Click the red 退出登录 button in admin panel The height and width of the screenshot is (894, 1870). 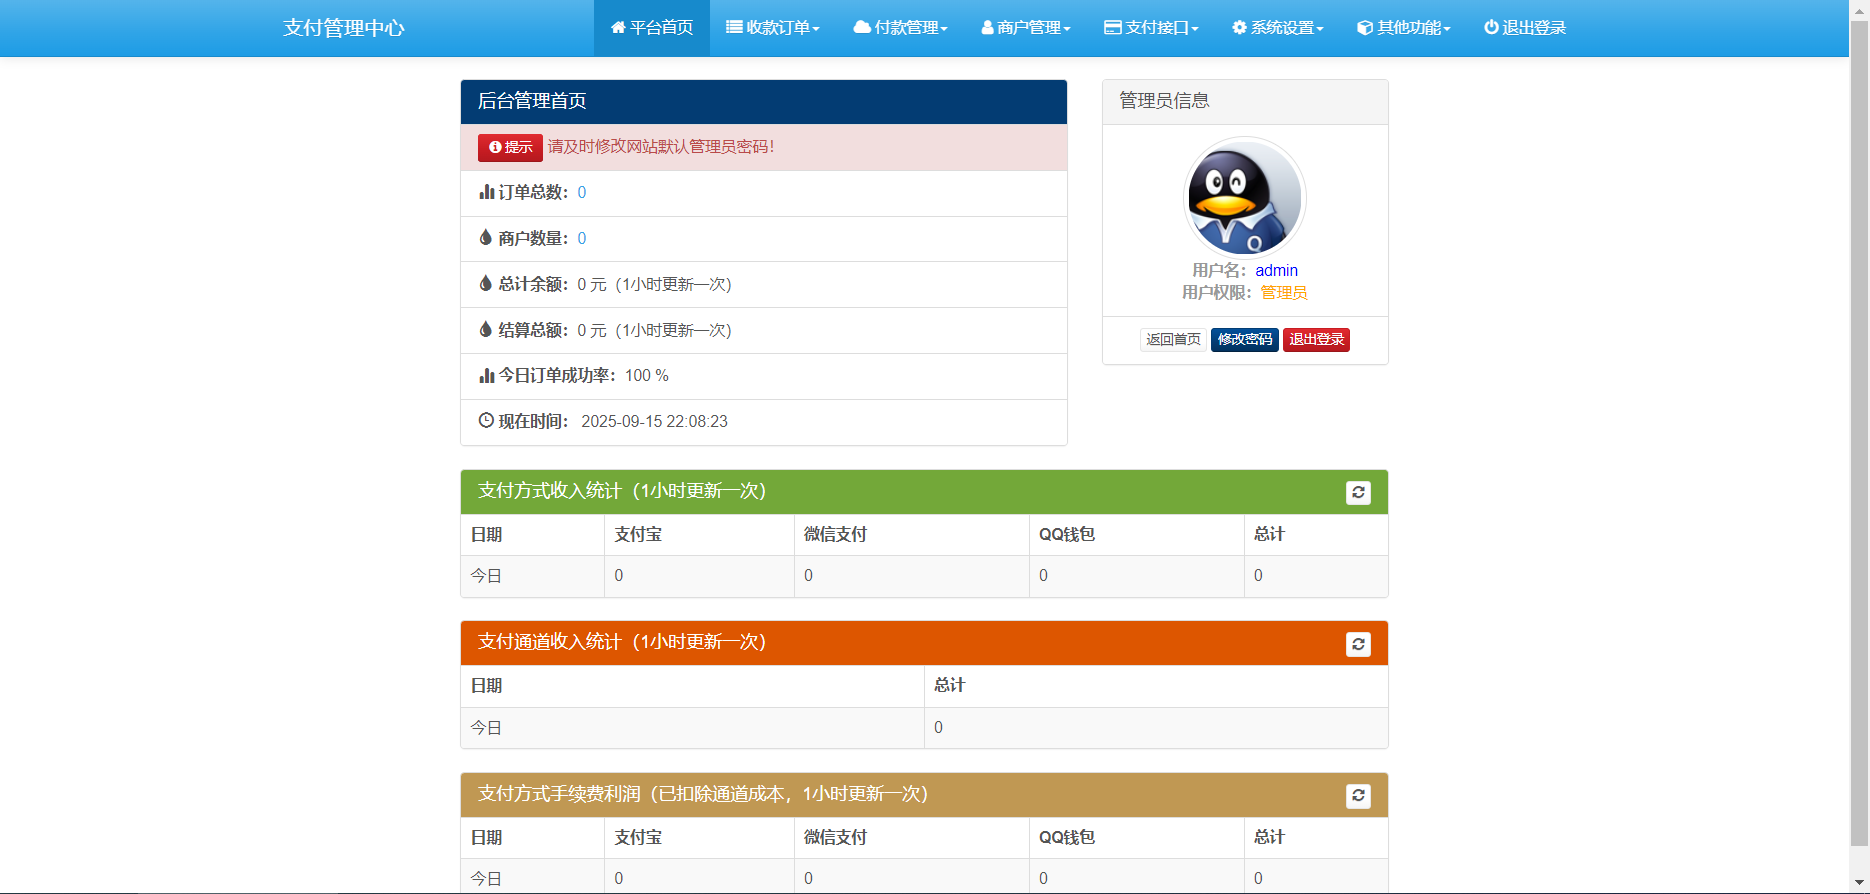point(1316,340)
